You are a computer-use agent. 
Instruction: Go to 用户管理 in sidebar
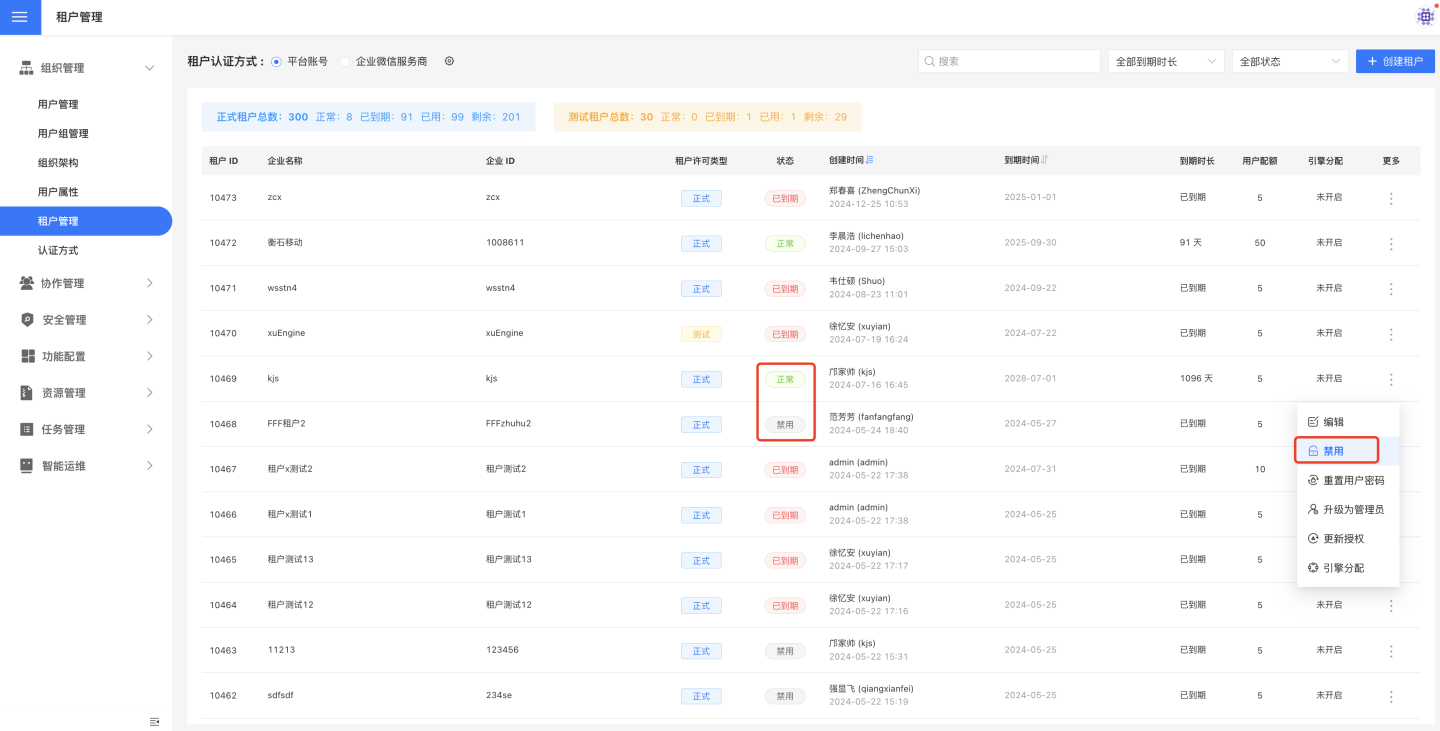(x=58, y=104)
